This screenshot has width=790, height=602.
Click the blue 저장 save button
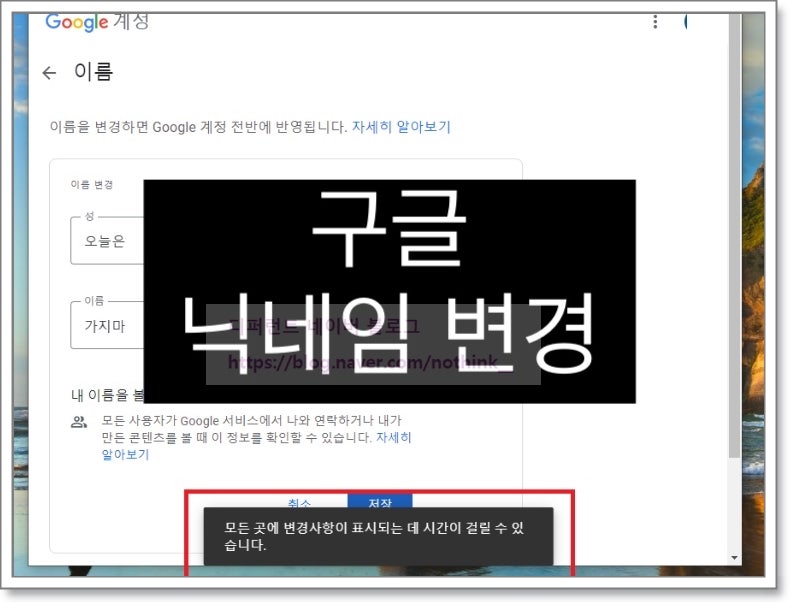coord(380,501)
